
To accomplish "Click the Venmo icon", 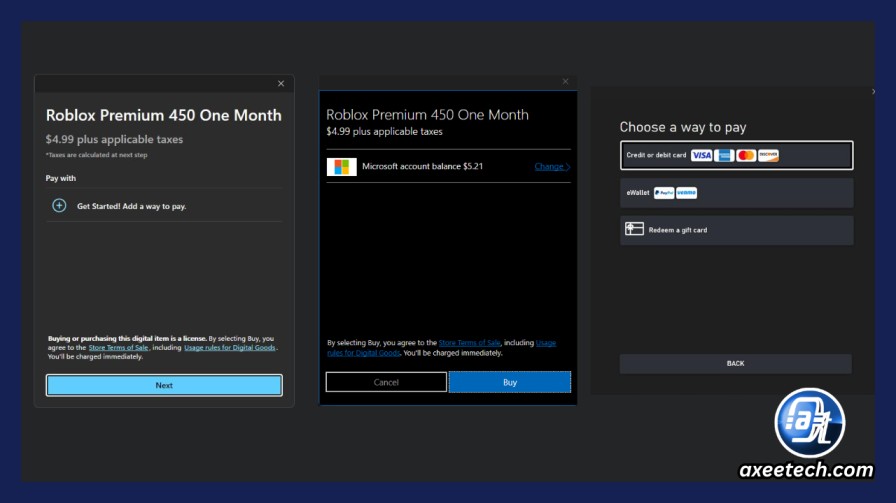I will tap(686, 193).
